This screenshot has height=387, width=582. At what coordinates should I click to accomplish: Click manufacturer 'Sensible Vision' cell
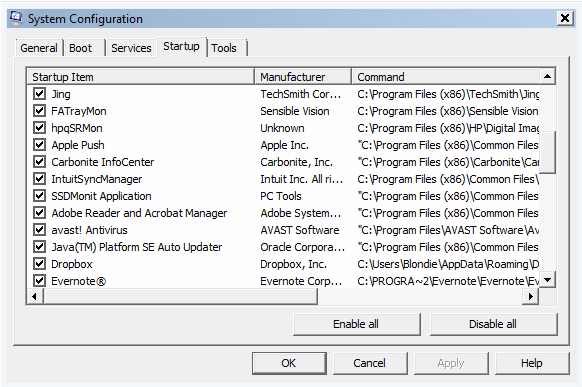pos(295,111)
